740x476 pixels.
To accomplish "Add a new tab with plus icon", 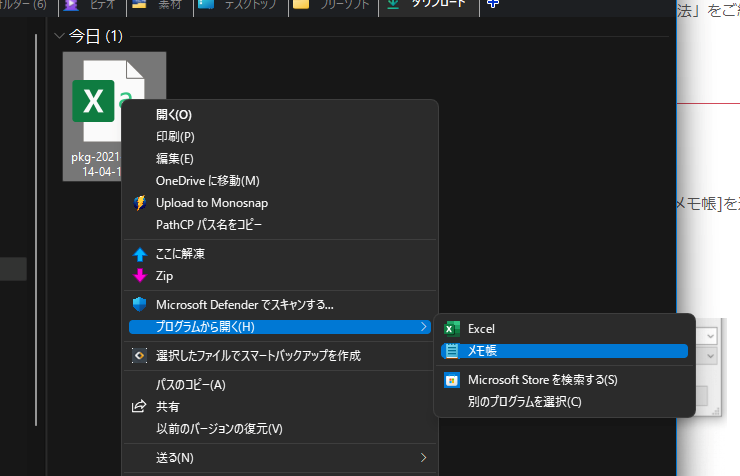I will pos(493,4).
